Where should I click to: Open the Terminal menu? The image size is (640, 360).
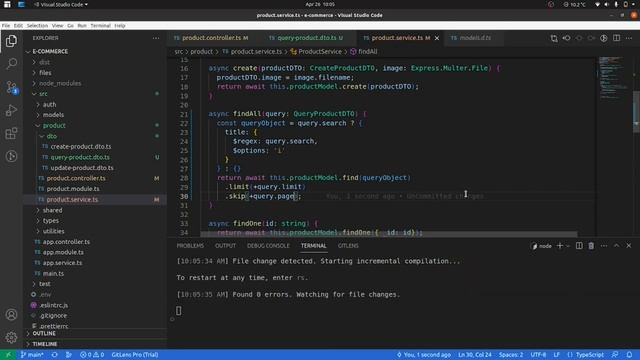pyautogui.click(x=100, y=25)
